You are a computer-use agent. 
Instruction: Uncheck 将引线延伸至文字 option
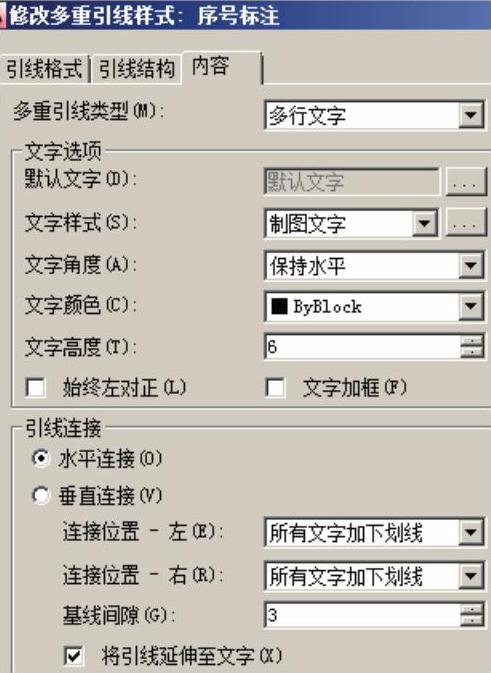74,655
